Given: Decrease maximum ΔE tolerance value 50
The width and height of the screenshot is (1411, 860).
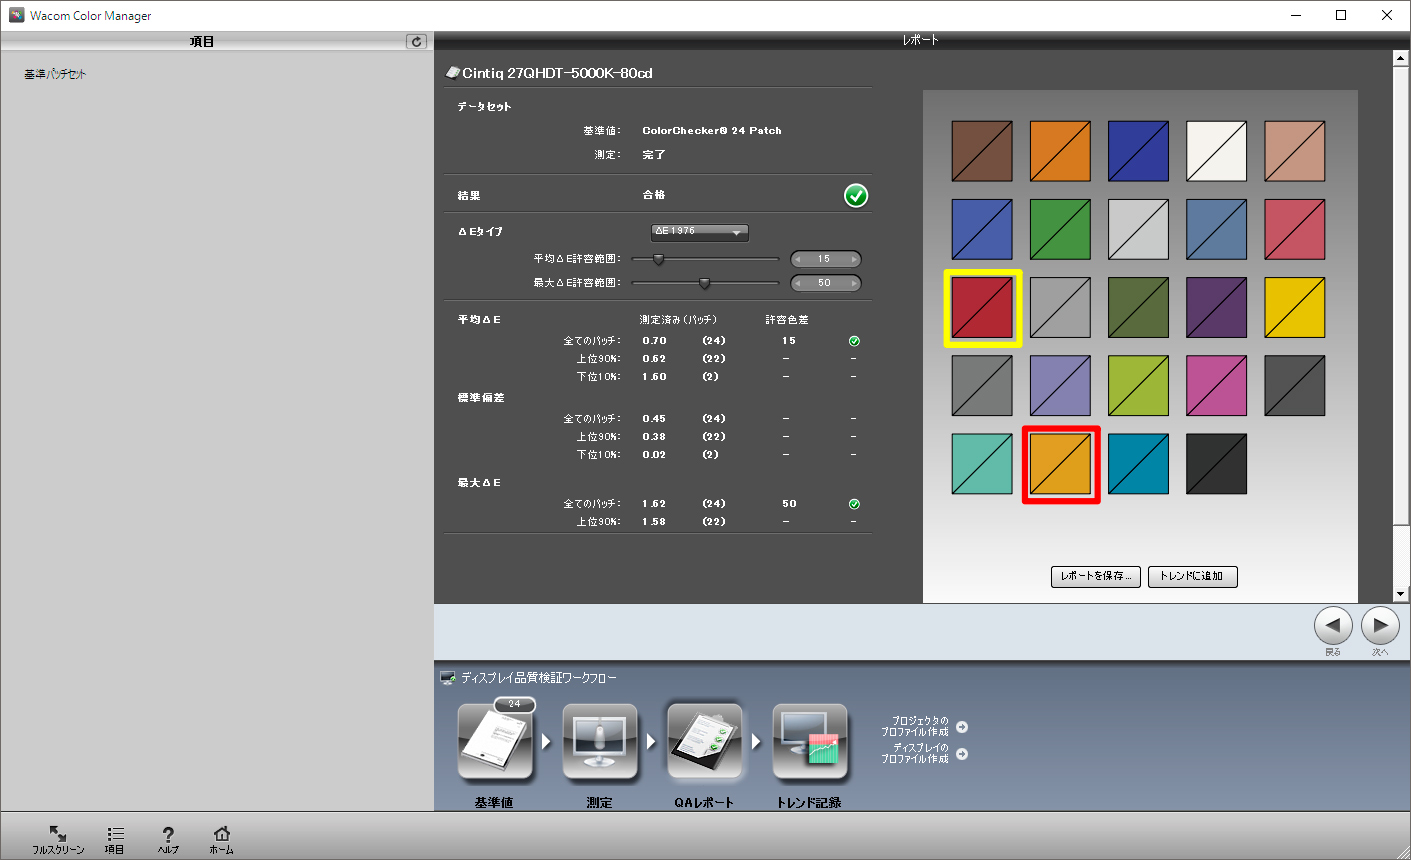Looking at the screenshot, I should click(798, 283).
